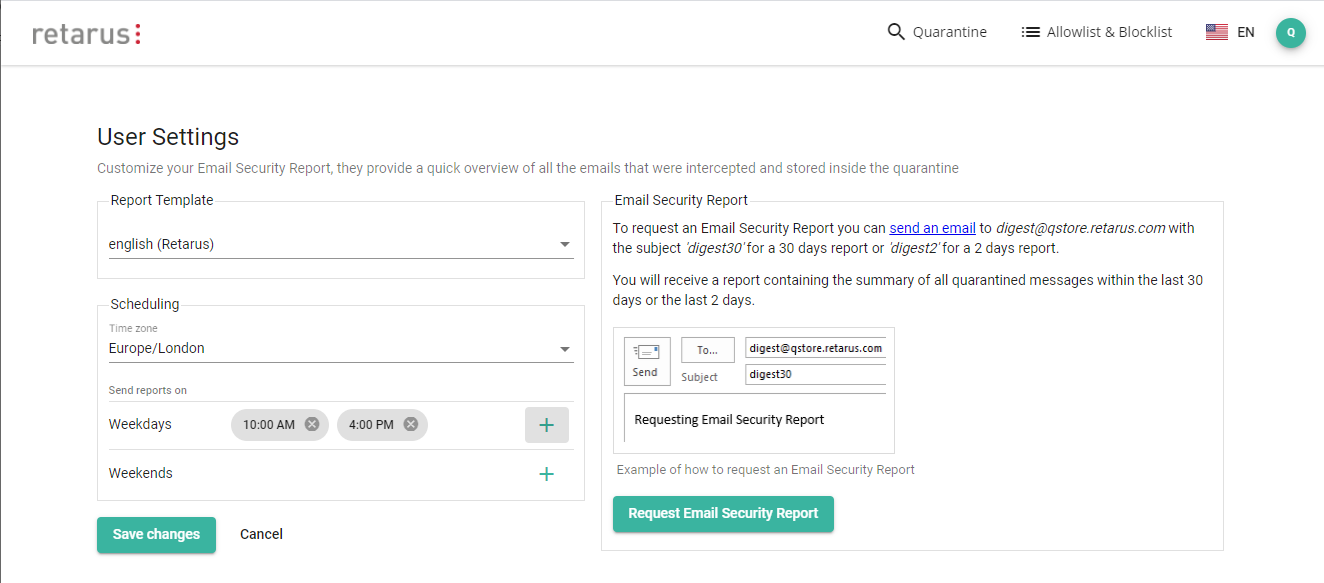
Task: Open the Quarantine page
Action: click(949, 32)
